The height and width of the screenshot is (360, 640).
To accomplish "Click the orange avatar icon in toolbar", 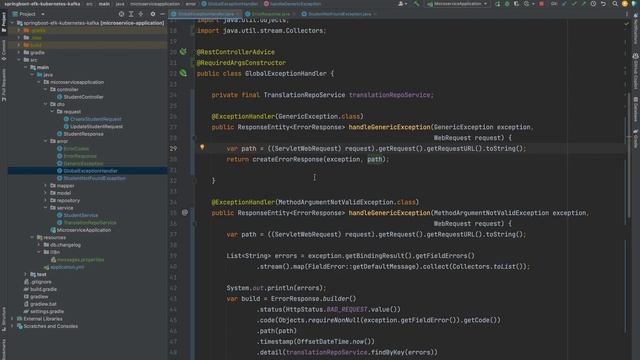I will [624, 4].
